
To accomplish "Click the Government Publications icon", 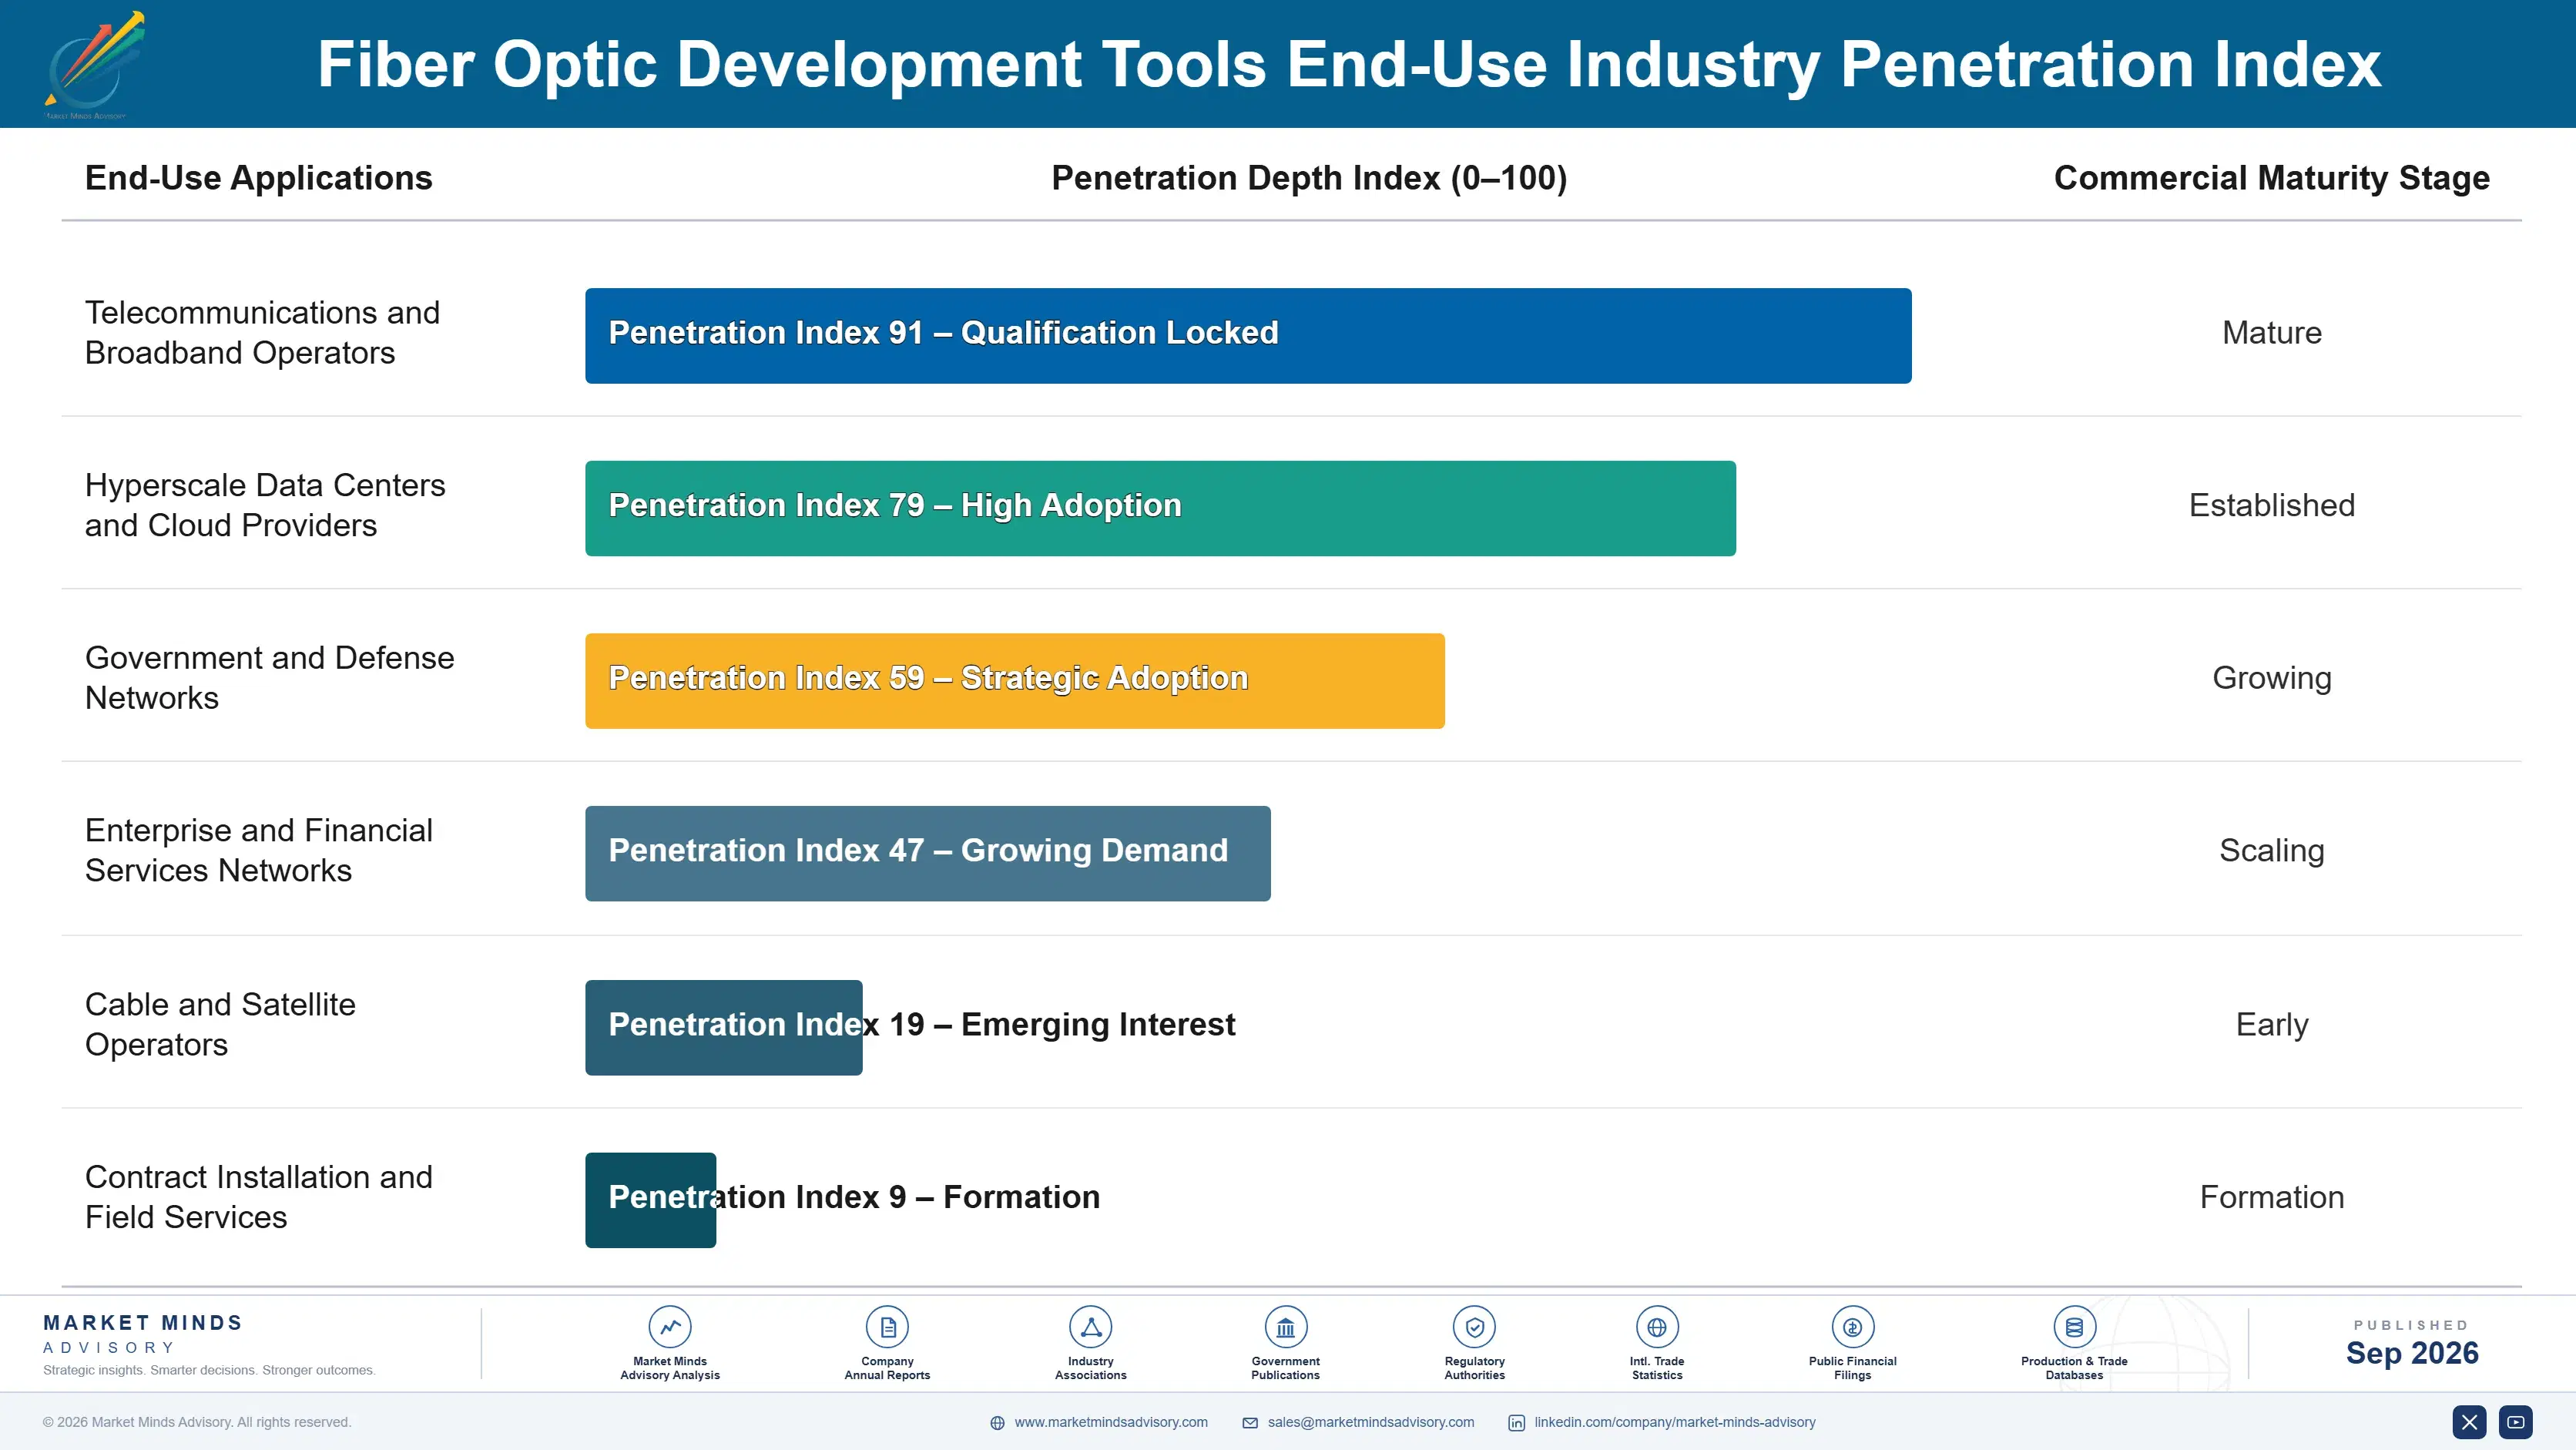I will 1285,1327.
